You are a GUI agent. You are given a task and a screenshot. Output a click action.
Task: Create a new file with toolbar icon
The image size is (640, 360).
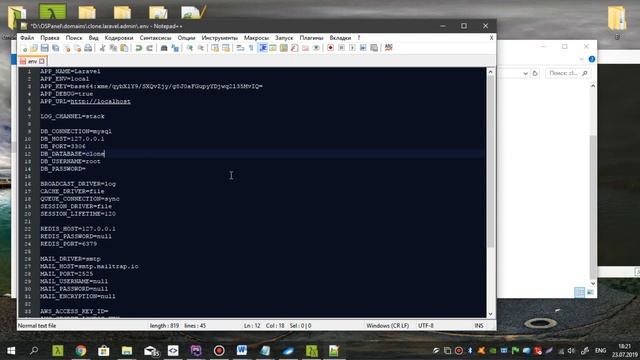(24, 48)
